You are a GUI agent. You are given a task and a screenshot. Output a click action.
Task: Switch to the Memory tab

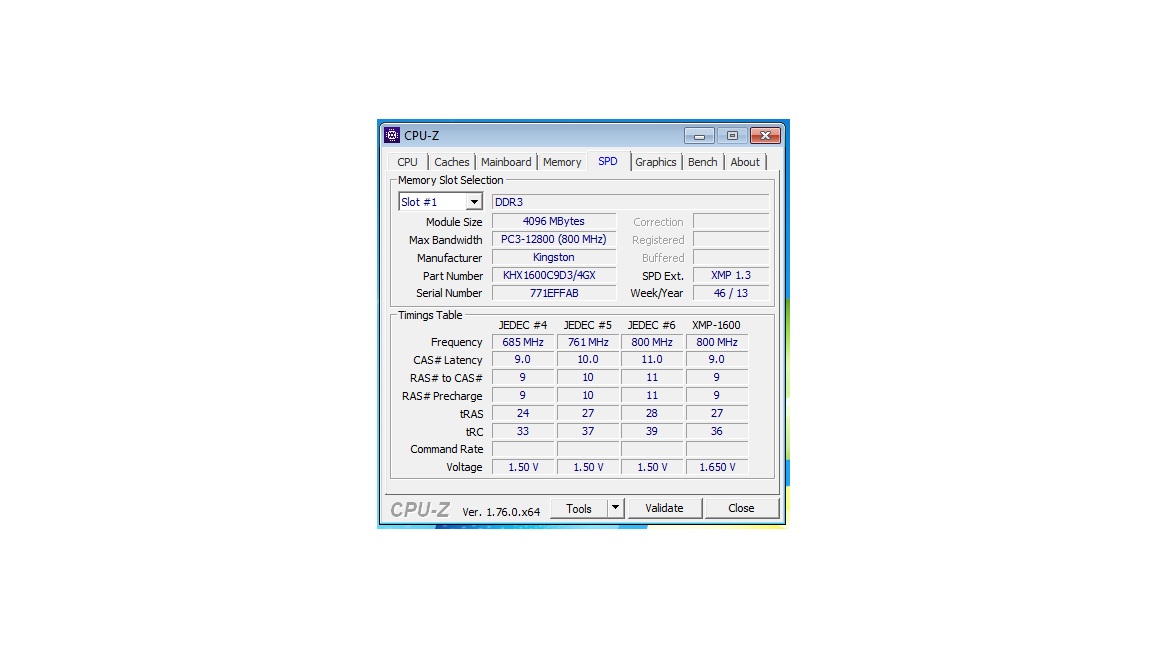[x=562, y=162]
